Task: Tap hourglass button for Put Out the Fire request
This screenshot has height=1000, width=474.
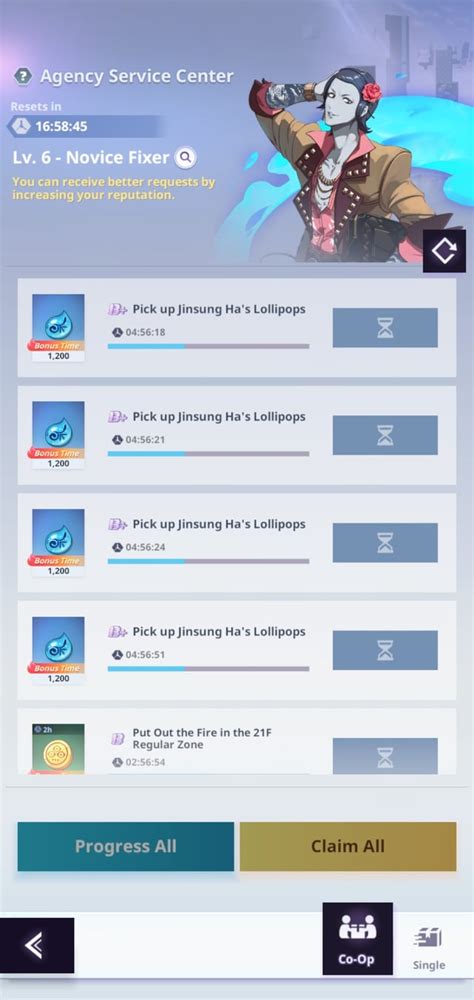Action: click(385, 756)
